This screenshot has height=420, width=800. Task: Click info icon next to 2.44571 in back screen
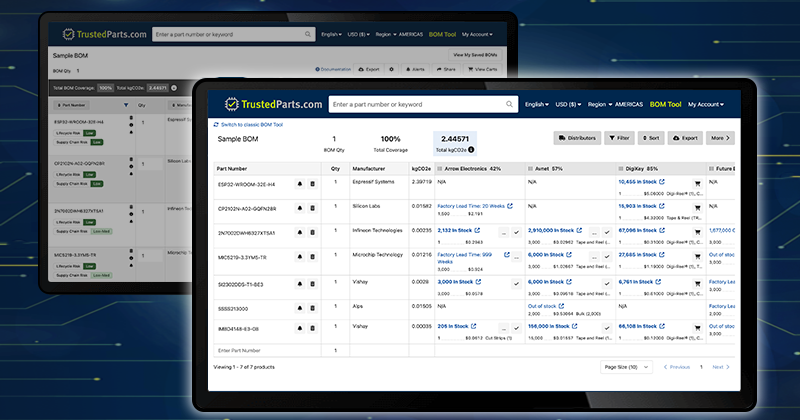click(174, 88)
